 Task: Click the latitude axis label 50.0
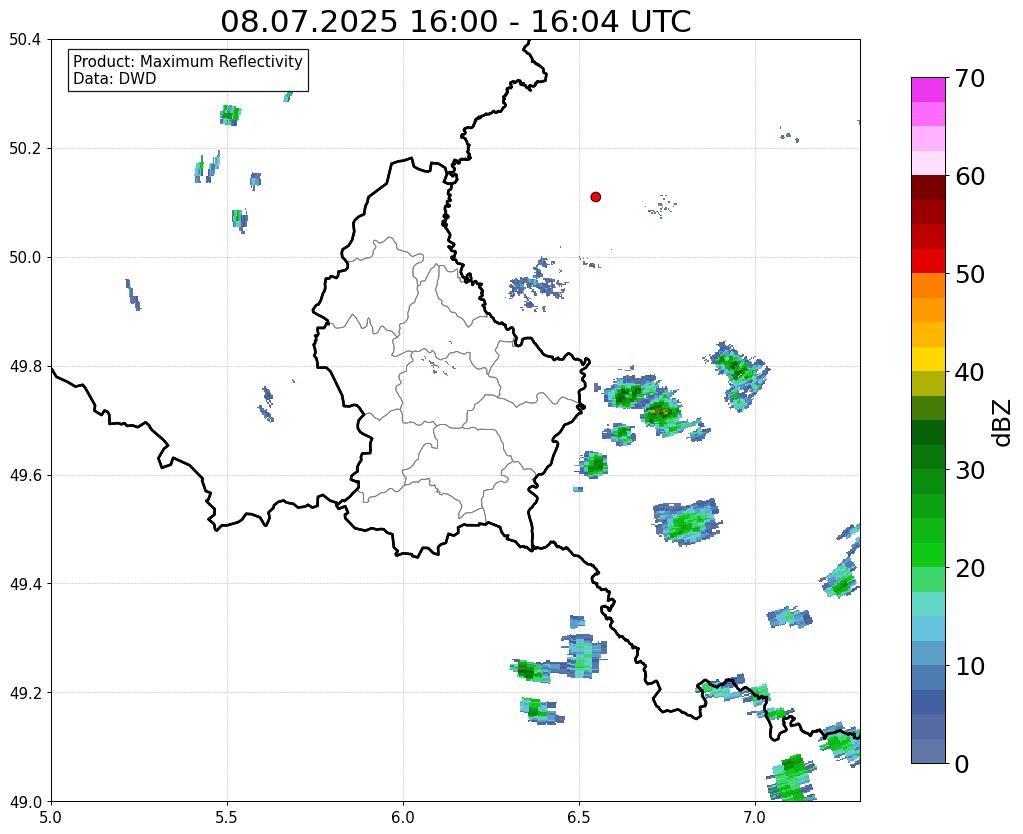click(25, 258)
